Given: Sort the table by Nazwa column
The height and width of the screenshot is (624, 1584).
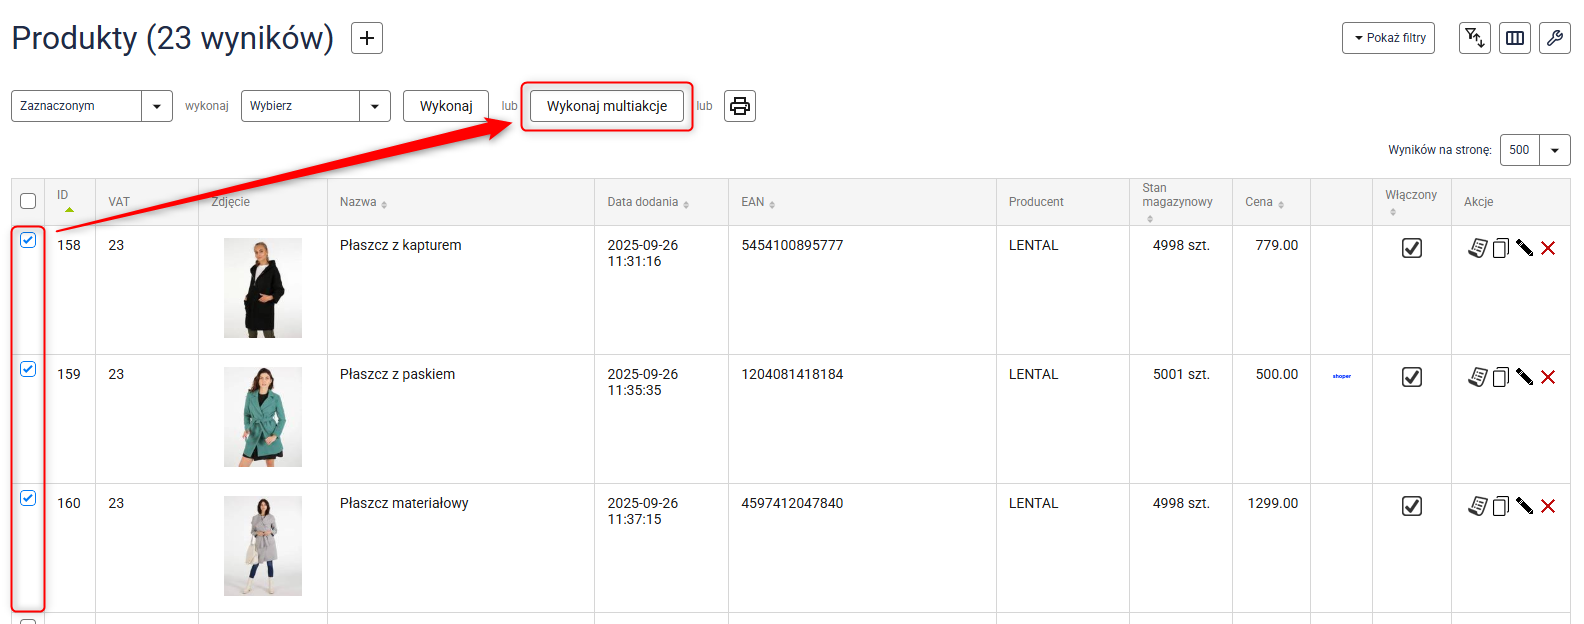Looking at the screenshot, I should click(x=358, y=202).
